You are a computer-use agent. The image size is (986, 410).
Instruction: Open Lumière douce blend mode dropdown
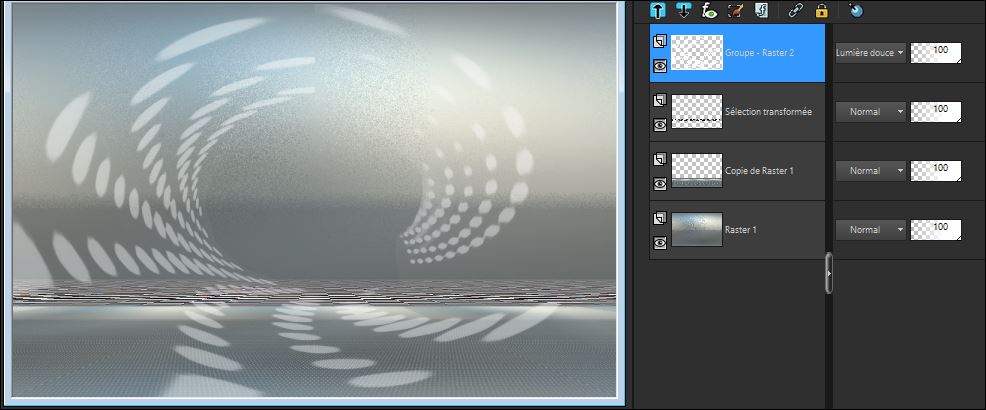pos(870,53)
